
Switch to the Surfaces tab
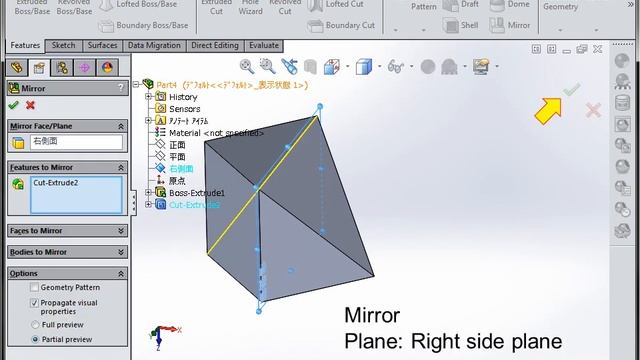[102, 45]
